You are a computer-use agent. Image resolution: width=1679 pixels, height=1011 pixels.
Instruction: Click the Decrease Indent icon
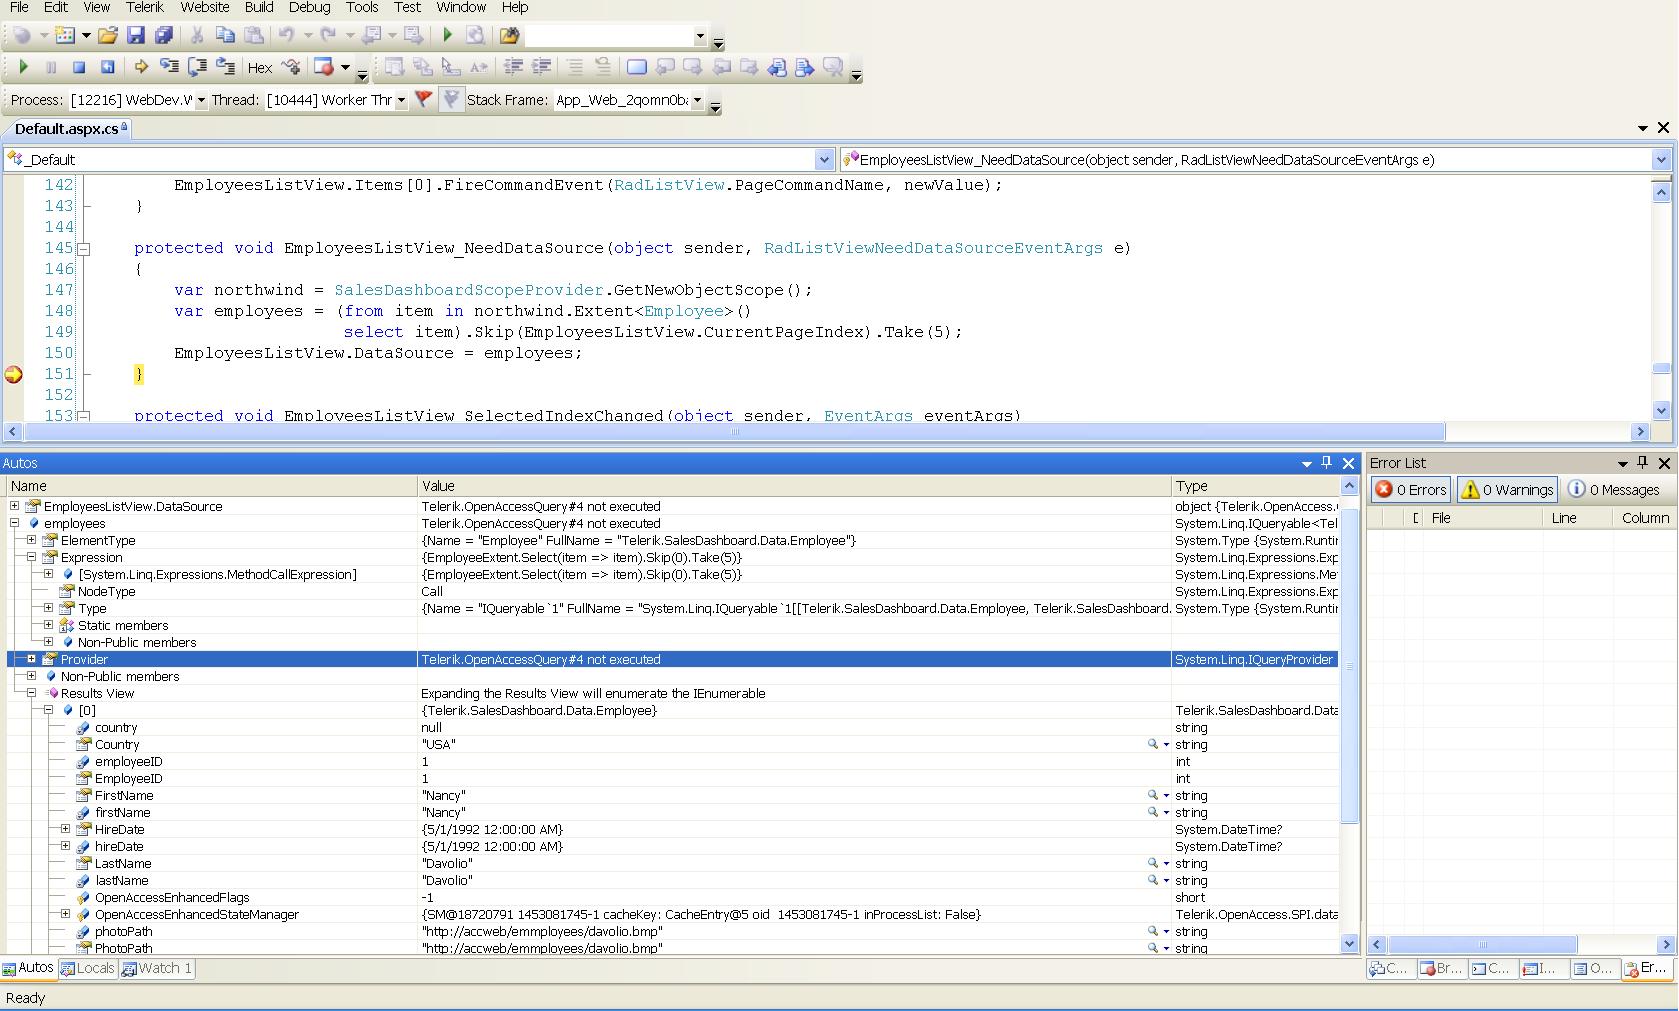[x=513, y=67]
